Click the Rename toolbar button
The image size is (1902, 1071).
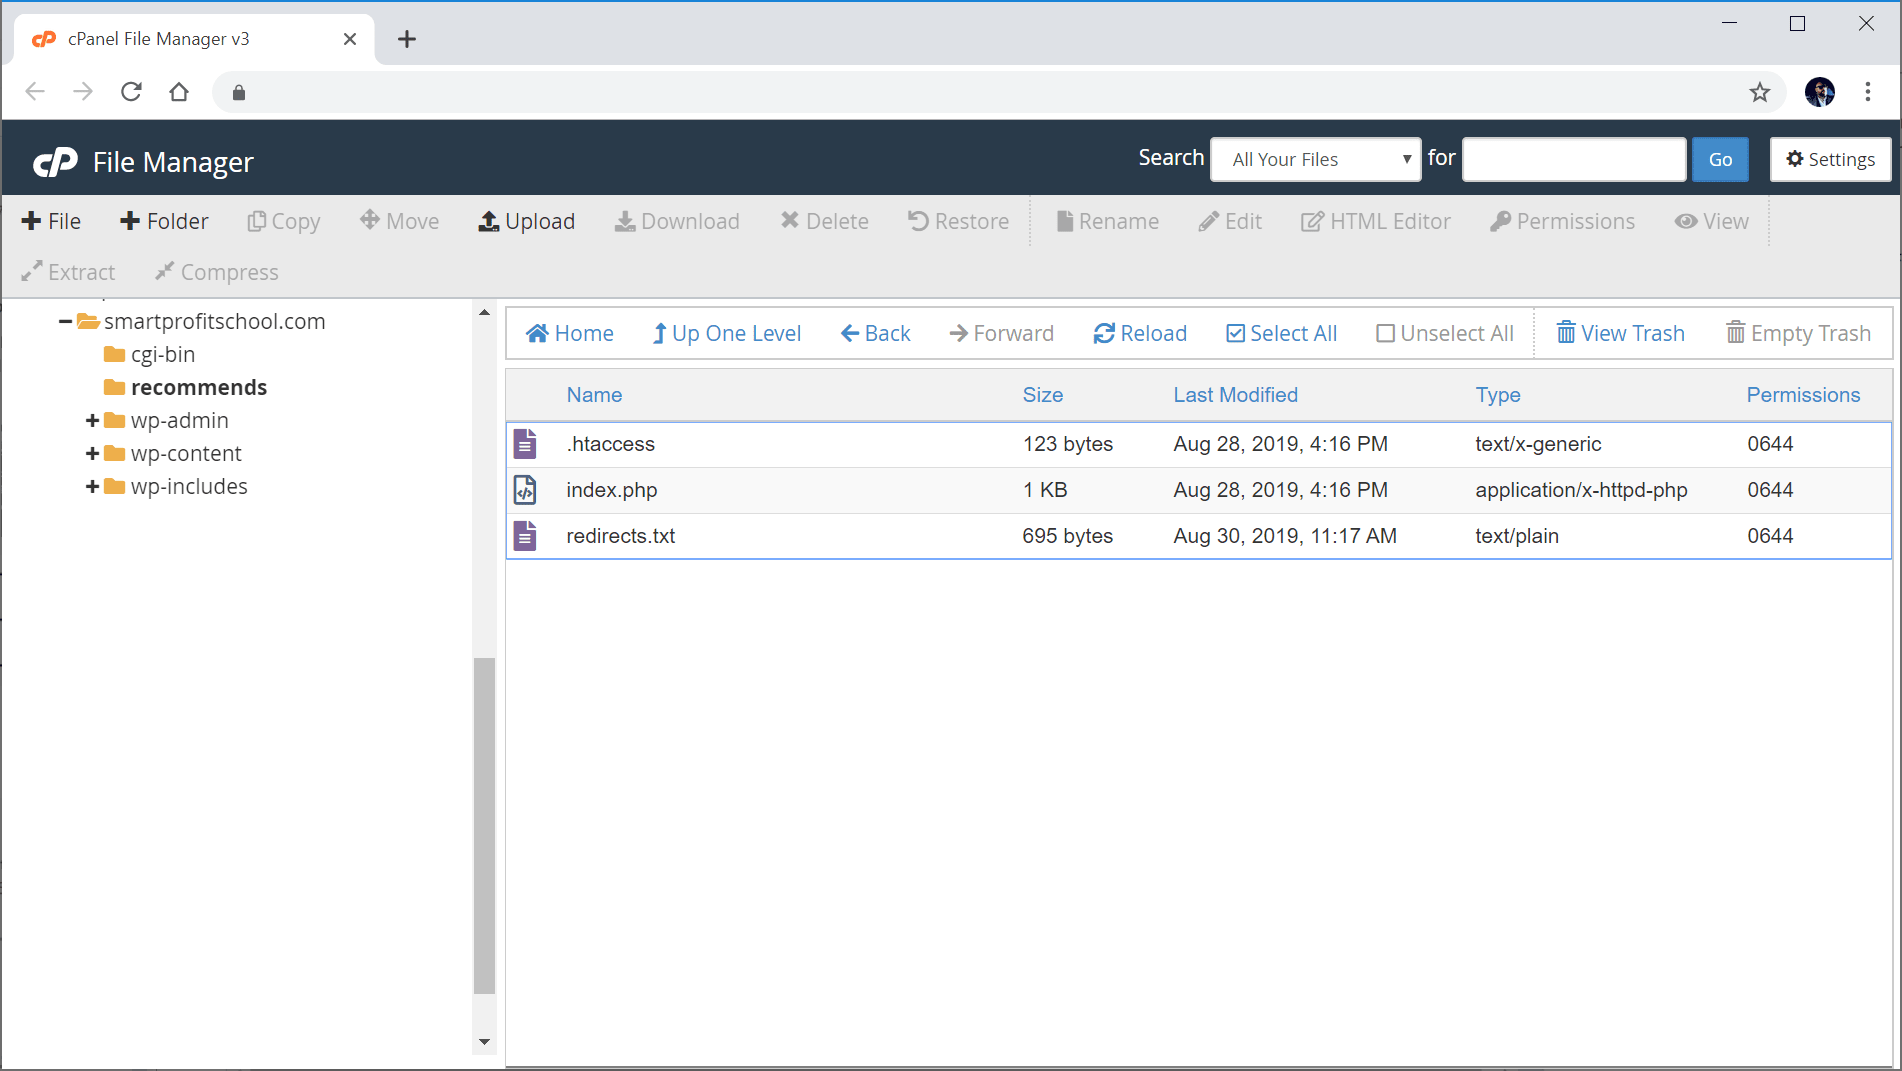click(1108, 221)
